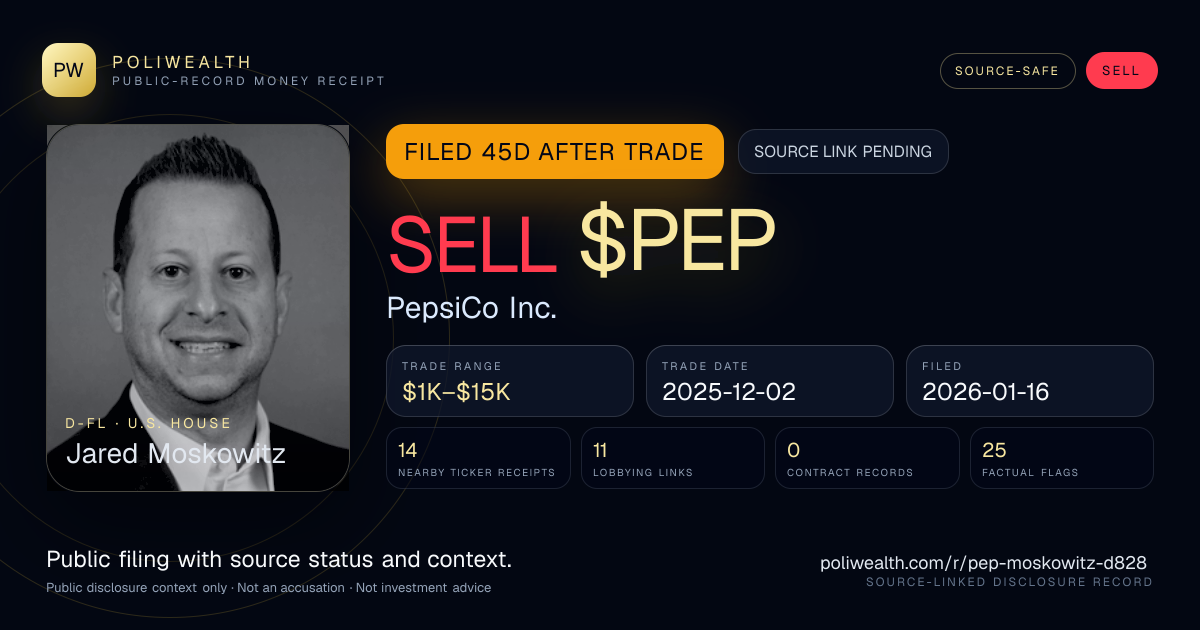This screenshot has height=630, width=1200.
Task: Open the 25 Factual Flags tile
Action: tap(1062, 458)
